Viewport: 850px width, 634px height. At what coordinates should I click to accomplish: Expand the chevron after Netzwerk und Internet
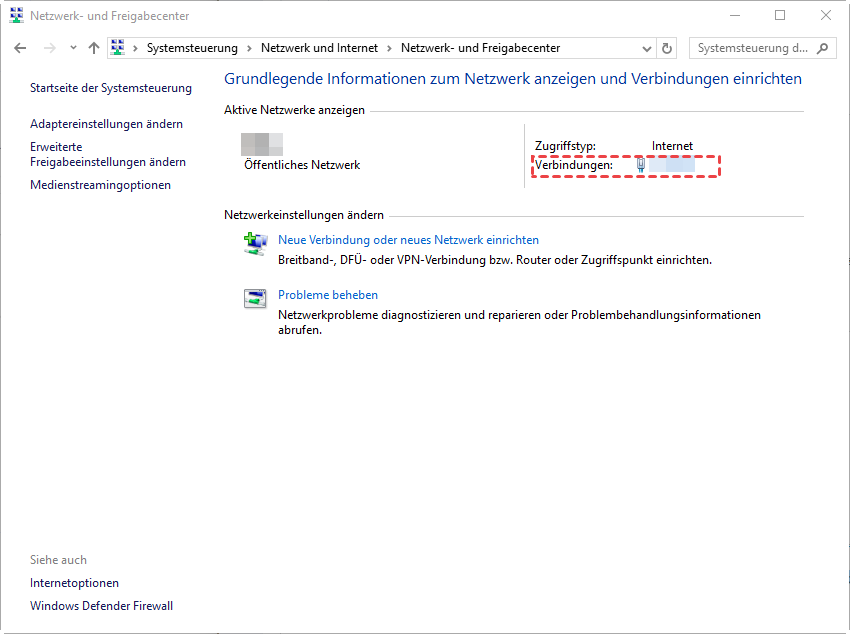click(x=389, y=48)
